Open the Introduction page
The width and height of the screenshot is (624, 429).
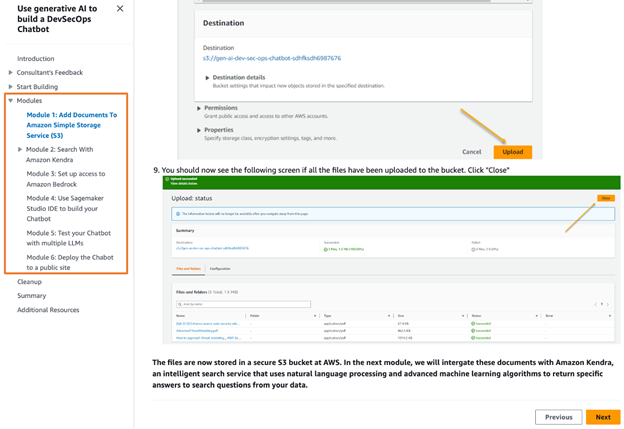coord(35,58)
